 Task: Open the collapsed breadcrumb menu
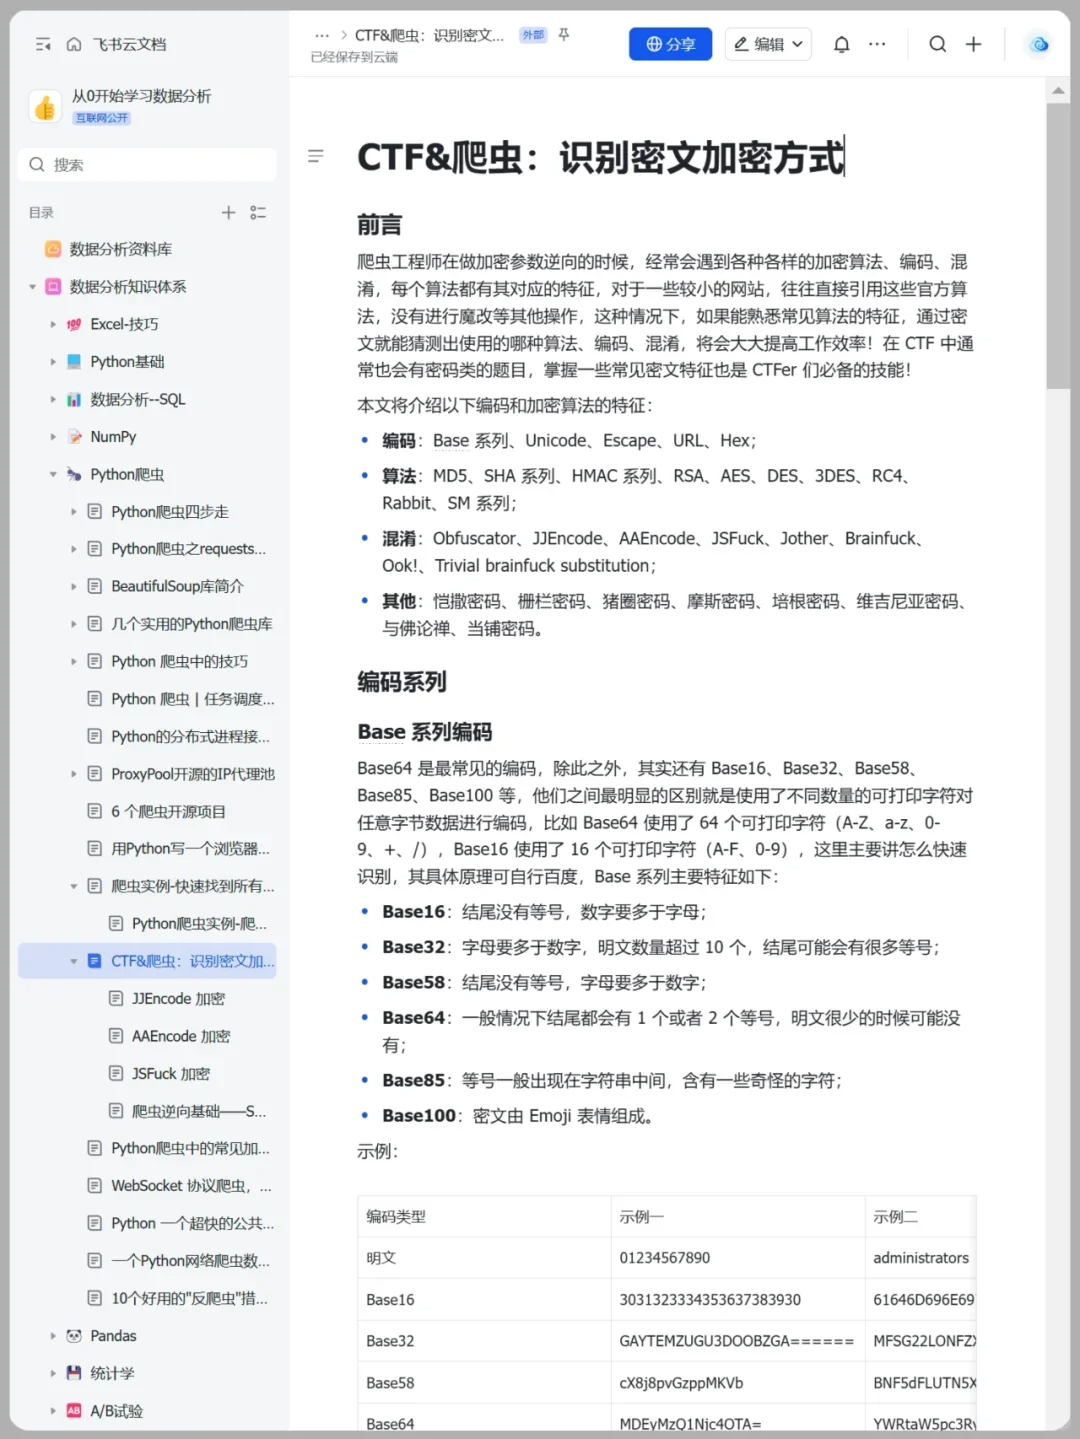pos(322,33)
